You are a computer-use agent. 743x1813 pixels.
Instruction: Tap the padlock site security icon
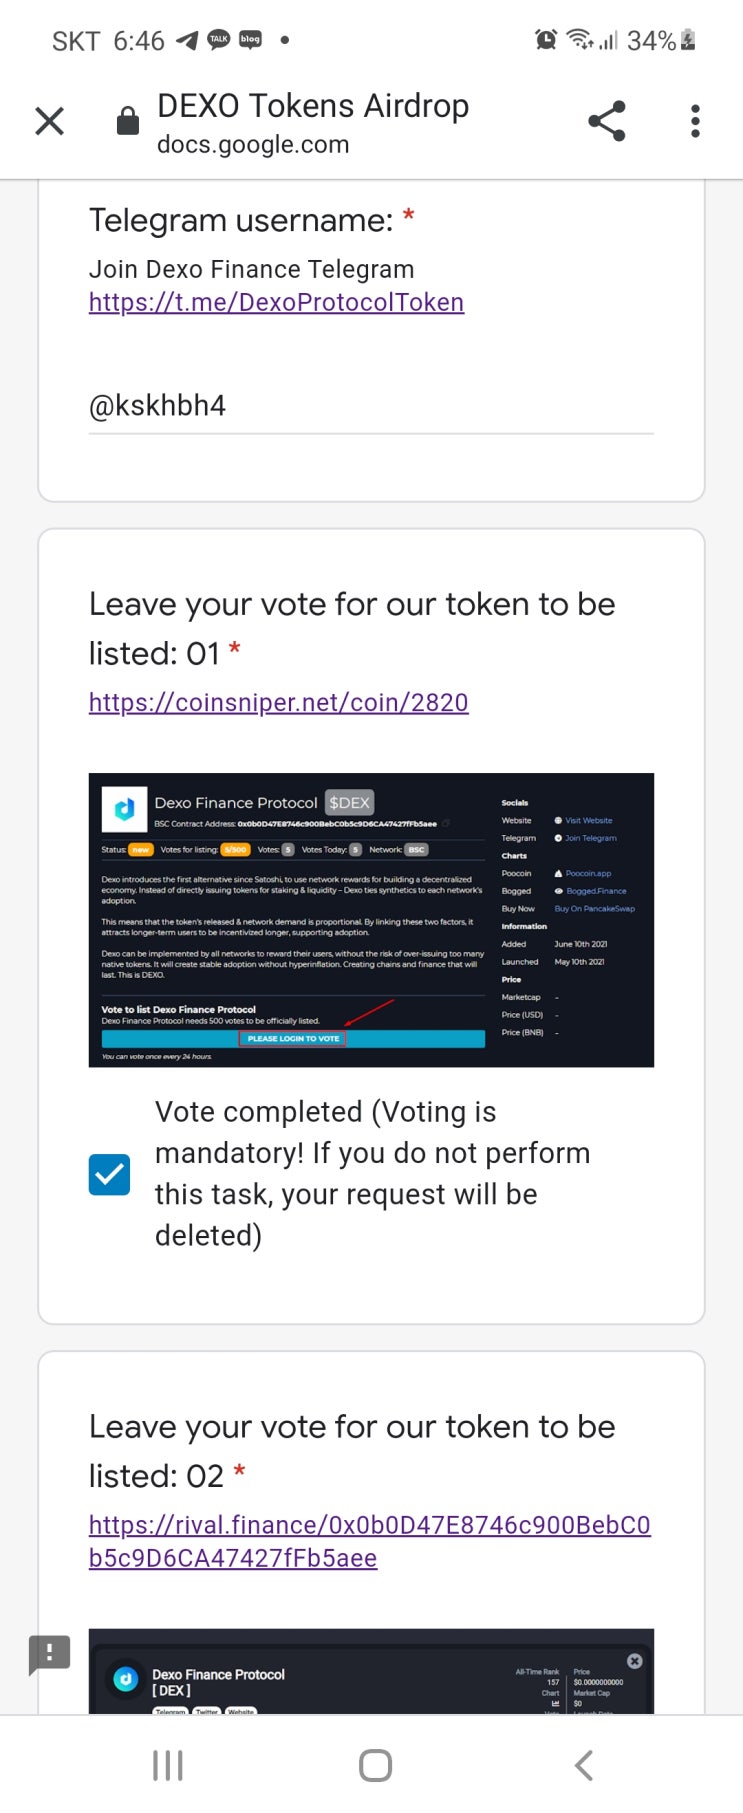coord(128,121)
